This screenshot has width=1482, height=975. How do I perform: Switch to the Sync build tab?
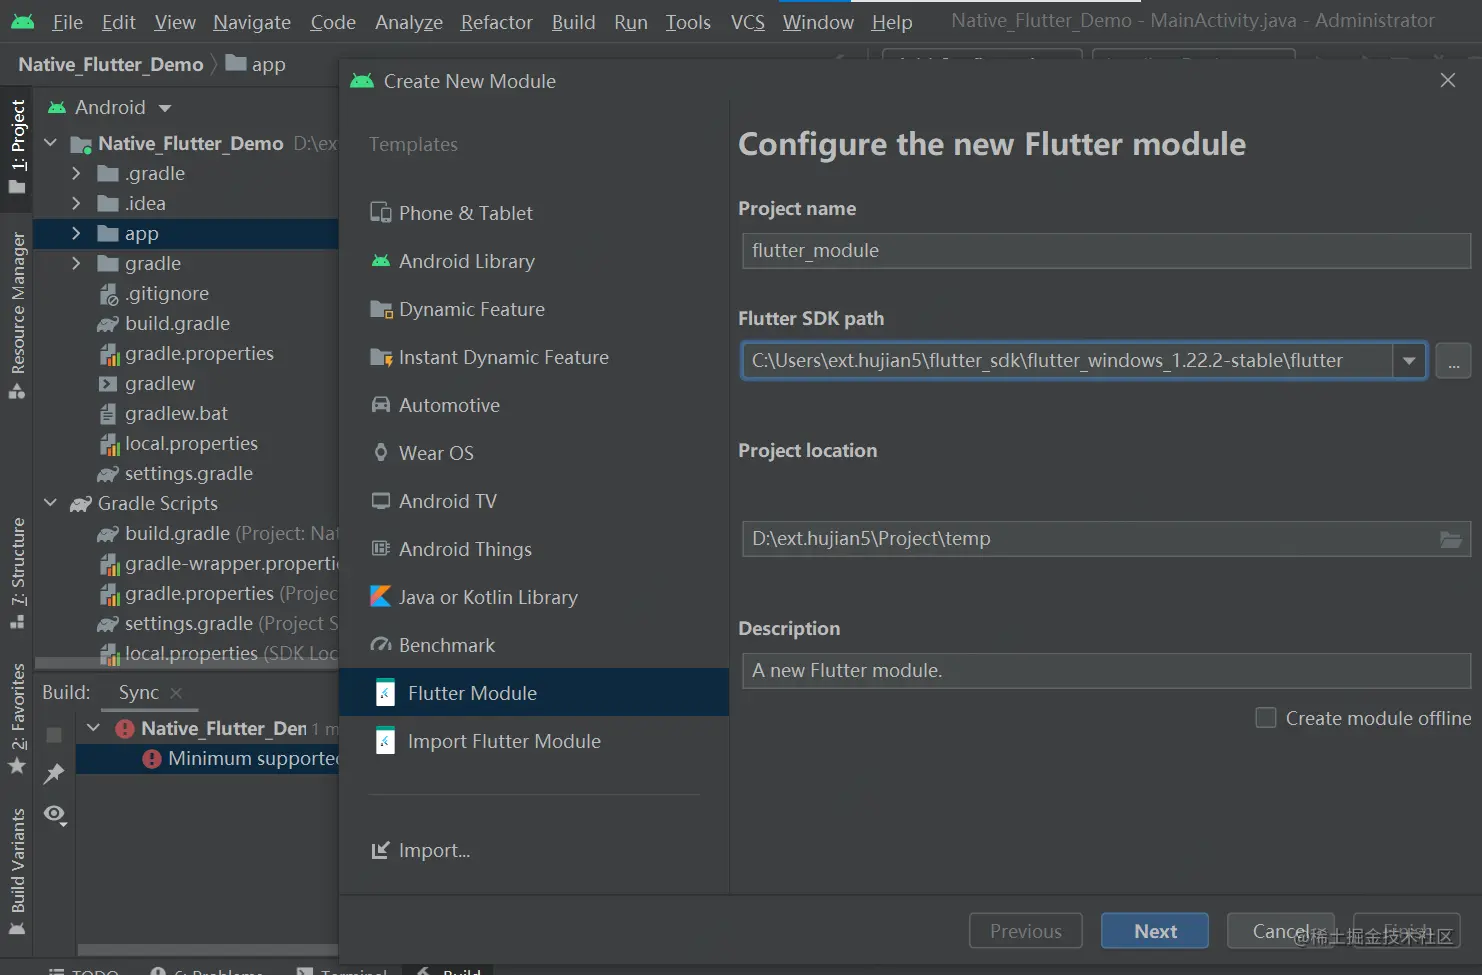point(138,692)
